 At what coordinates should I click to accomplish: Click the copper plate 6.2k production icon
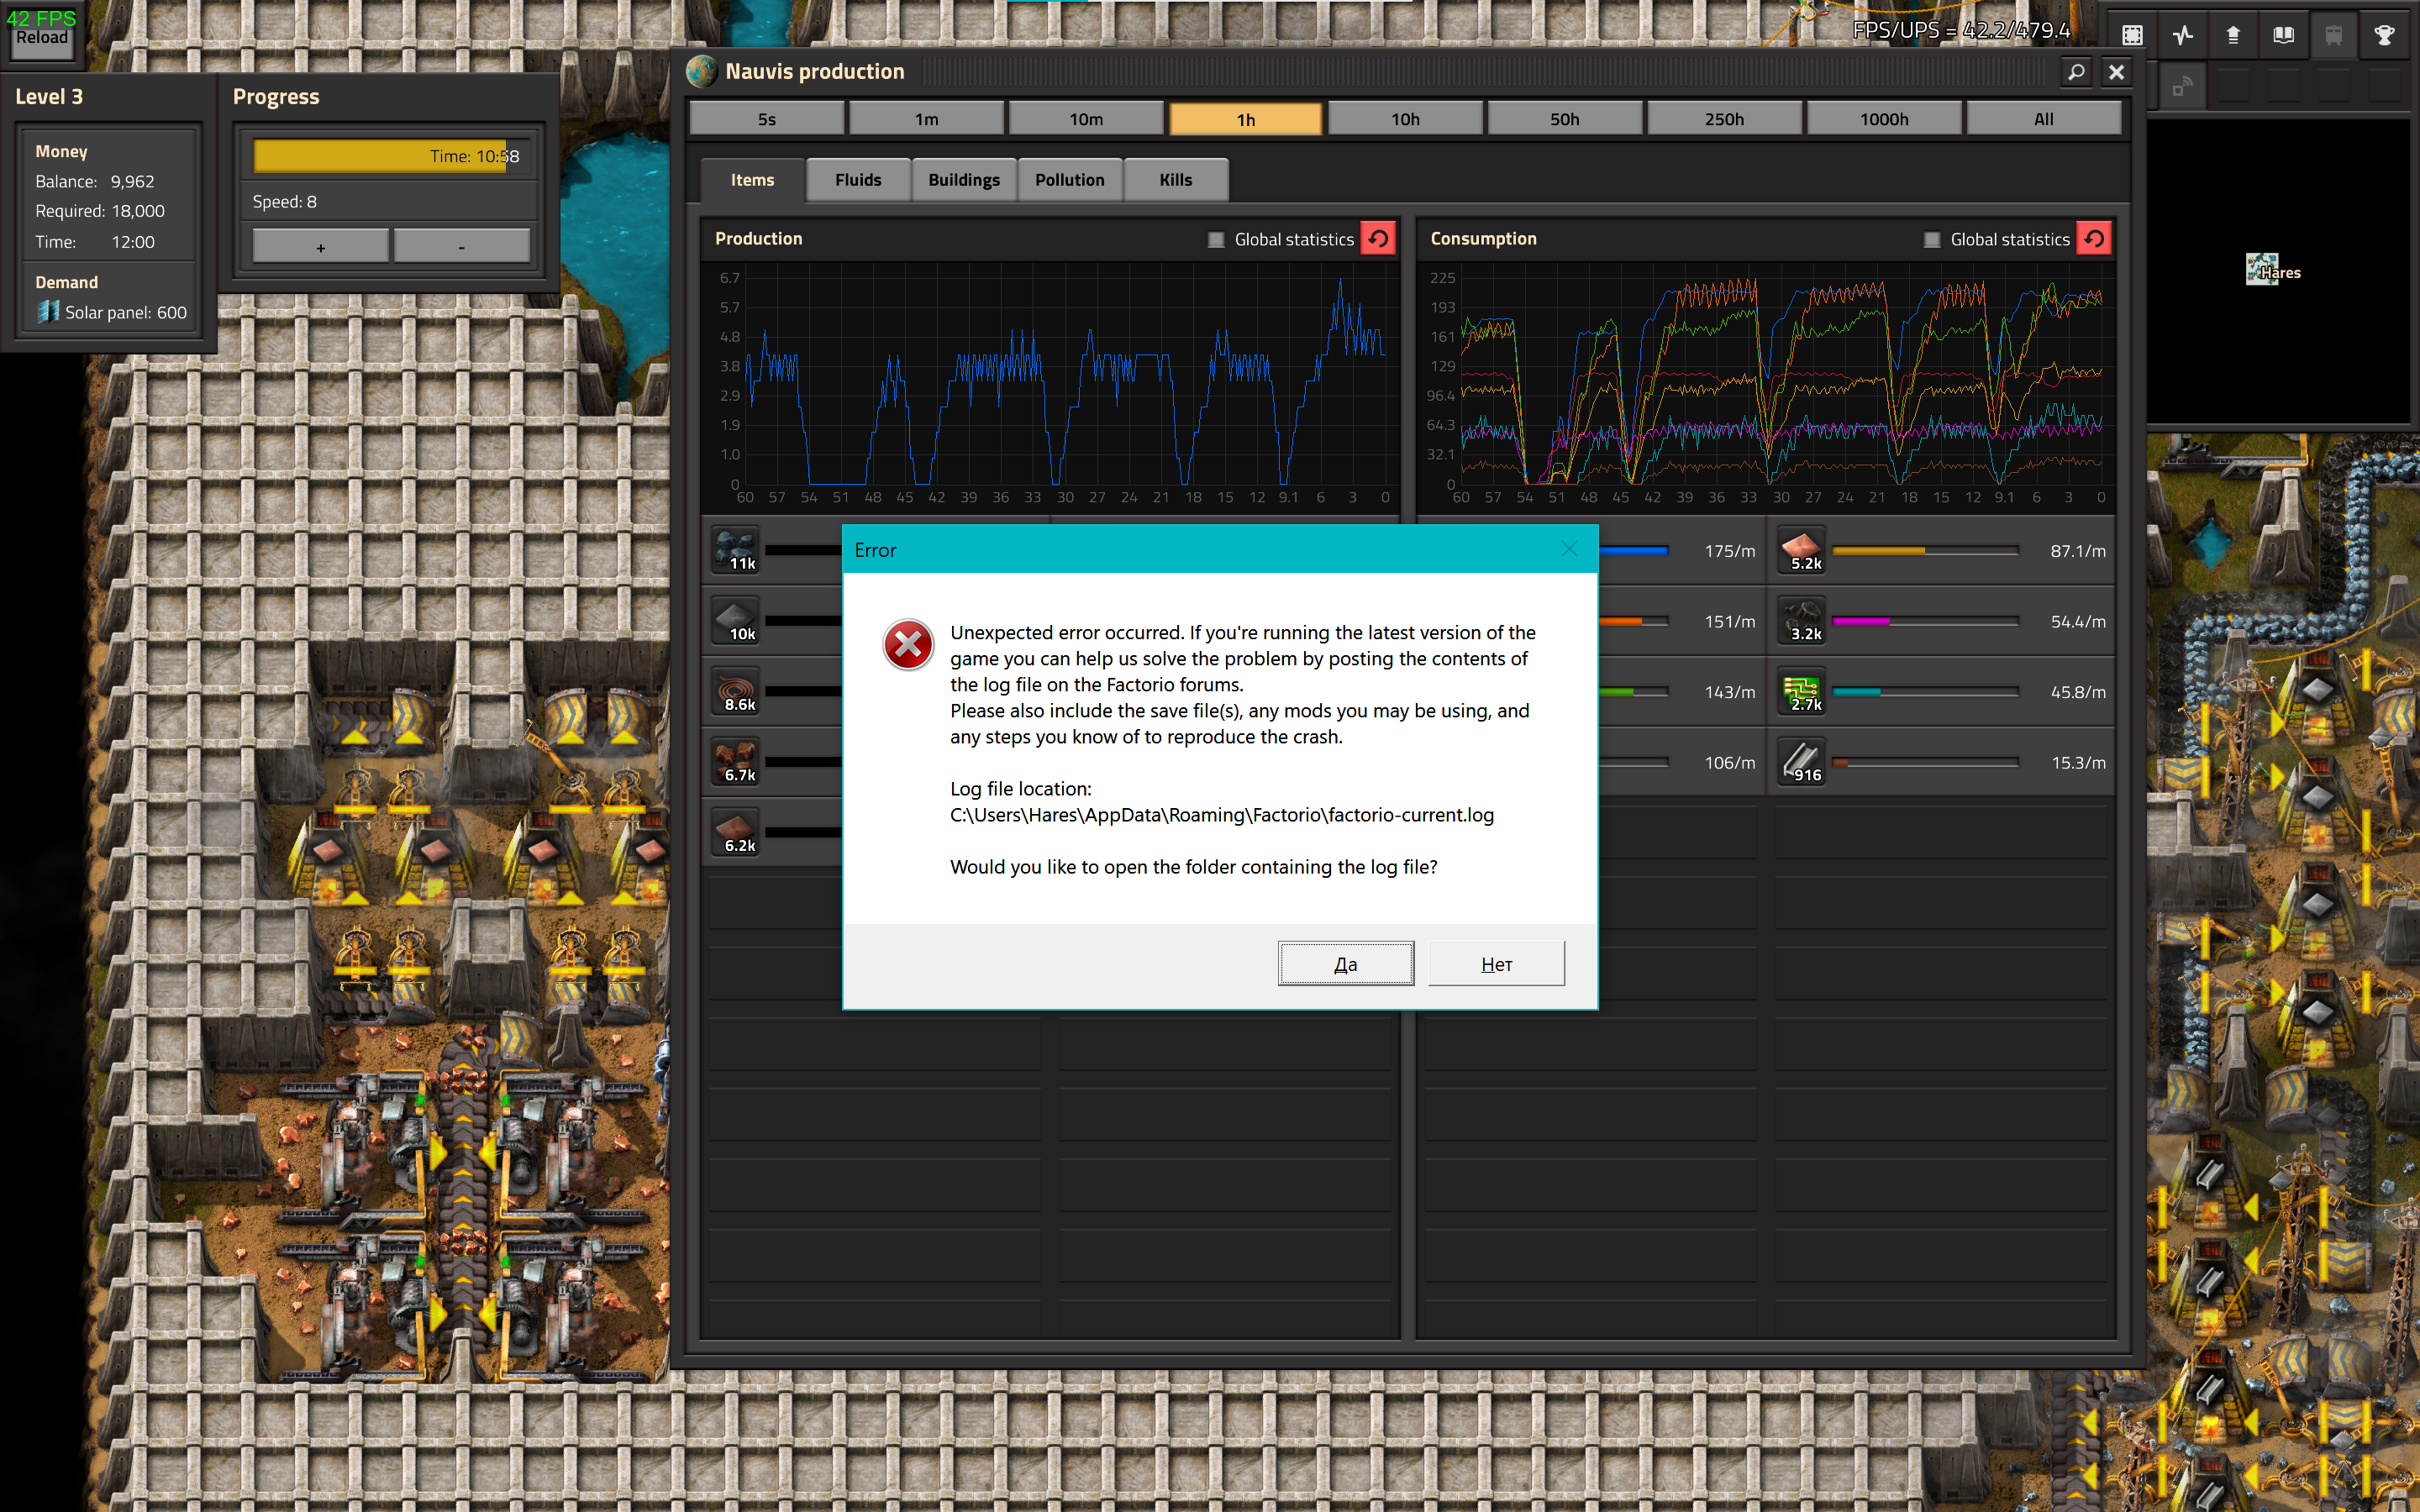click(736, 832)
